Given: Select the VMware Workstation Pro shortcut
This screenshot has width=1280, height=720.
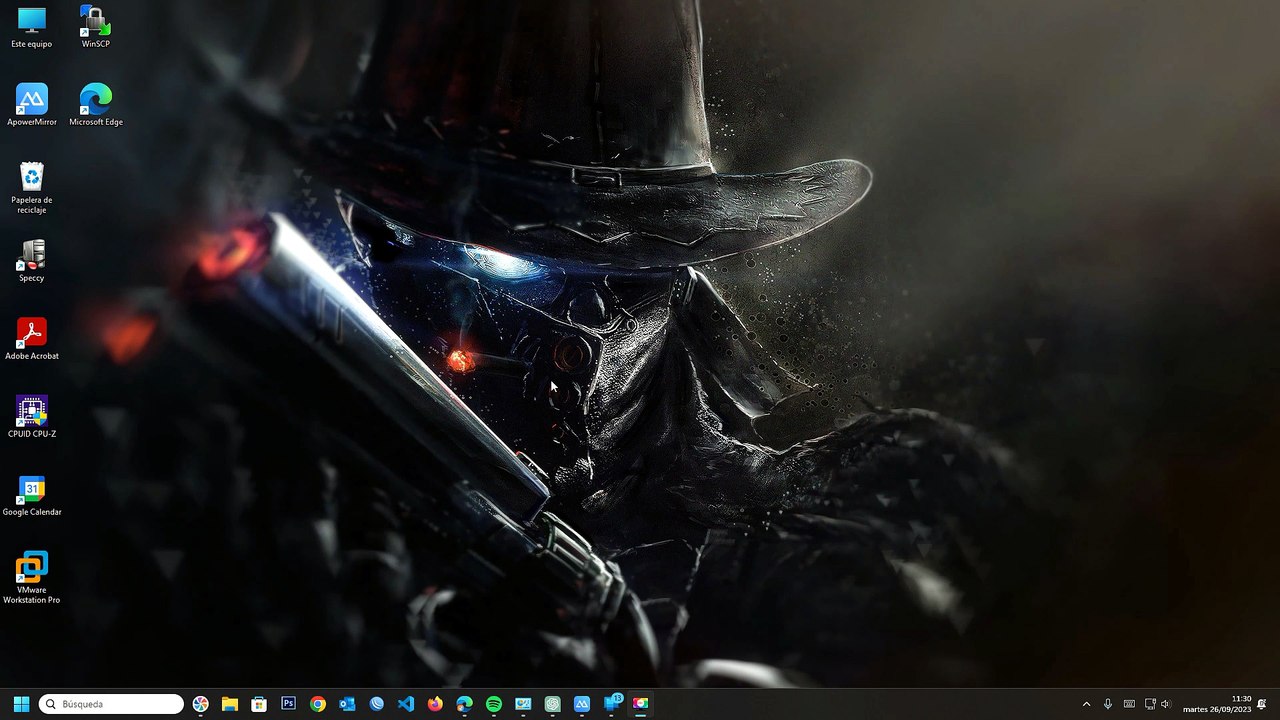Looking at the screenshot, I should click(x=32, y=578).
